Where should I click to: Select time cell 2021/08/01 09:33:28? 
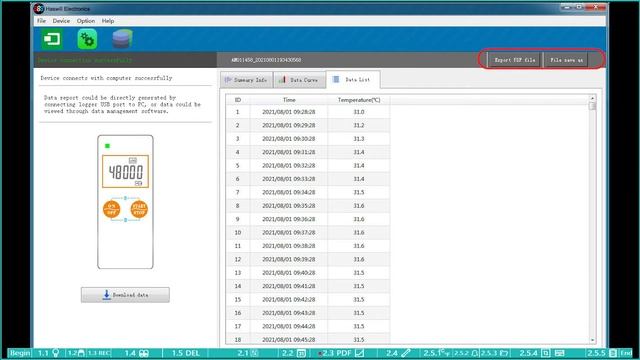point(289,179)
